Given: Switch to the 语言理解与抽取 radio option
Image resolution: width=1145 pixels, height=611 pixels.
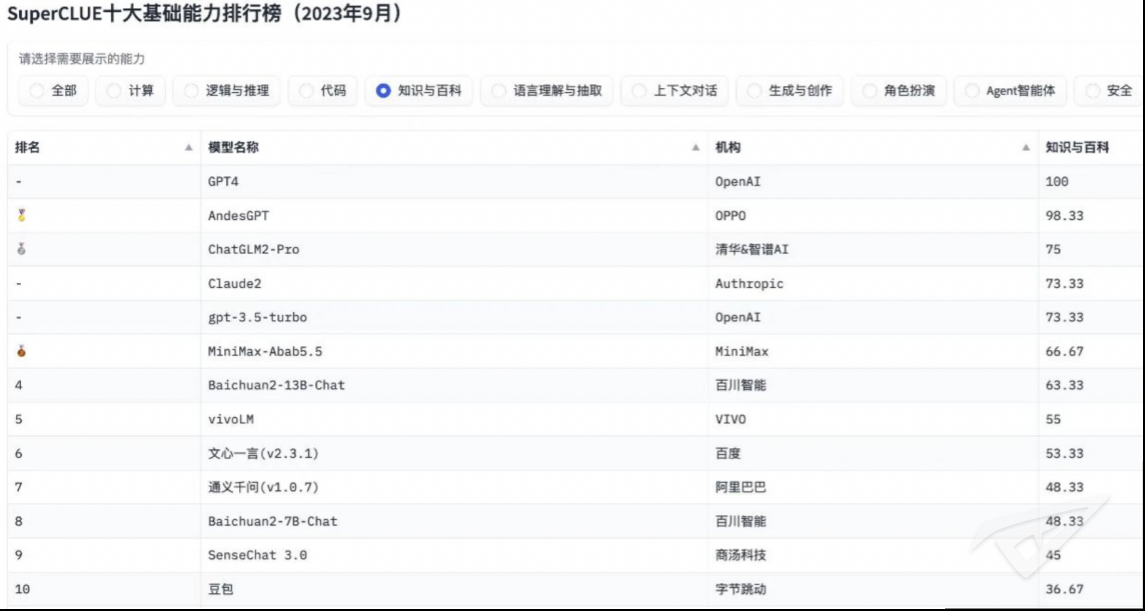Looking at the screenshot, I should pyautogui.click(x=499, y=91).
